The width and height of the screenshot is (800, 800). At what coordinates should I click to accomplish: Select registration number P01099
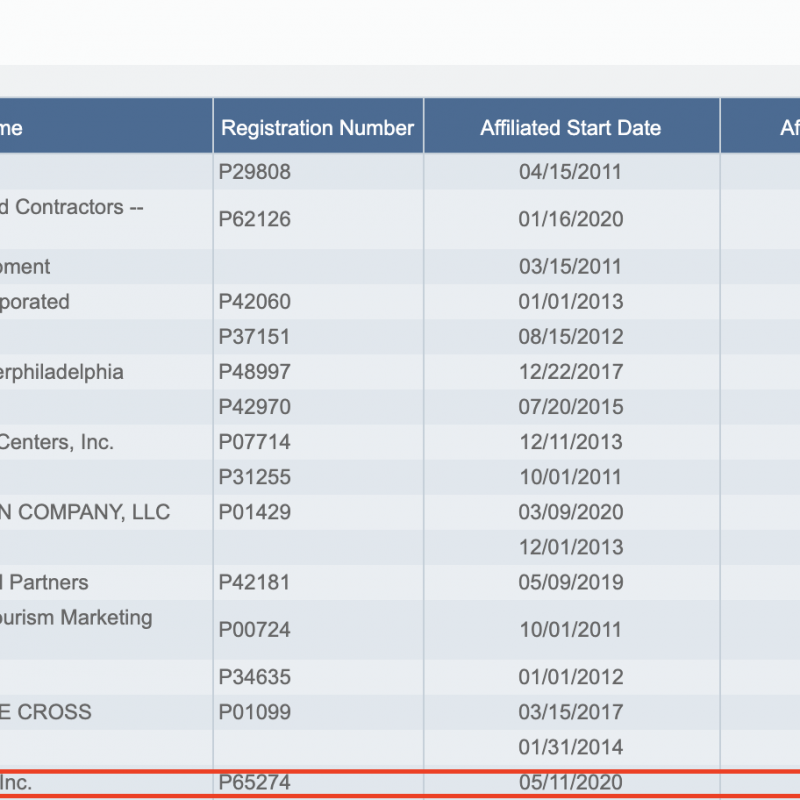click(255, 712)
